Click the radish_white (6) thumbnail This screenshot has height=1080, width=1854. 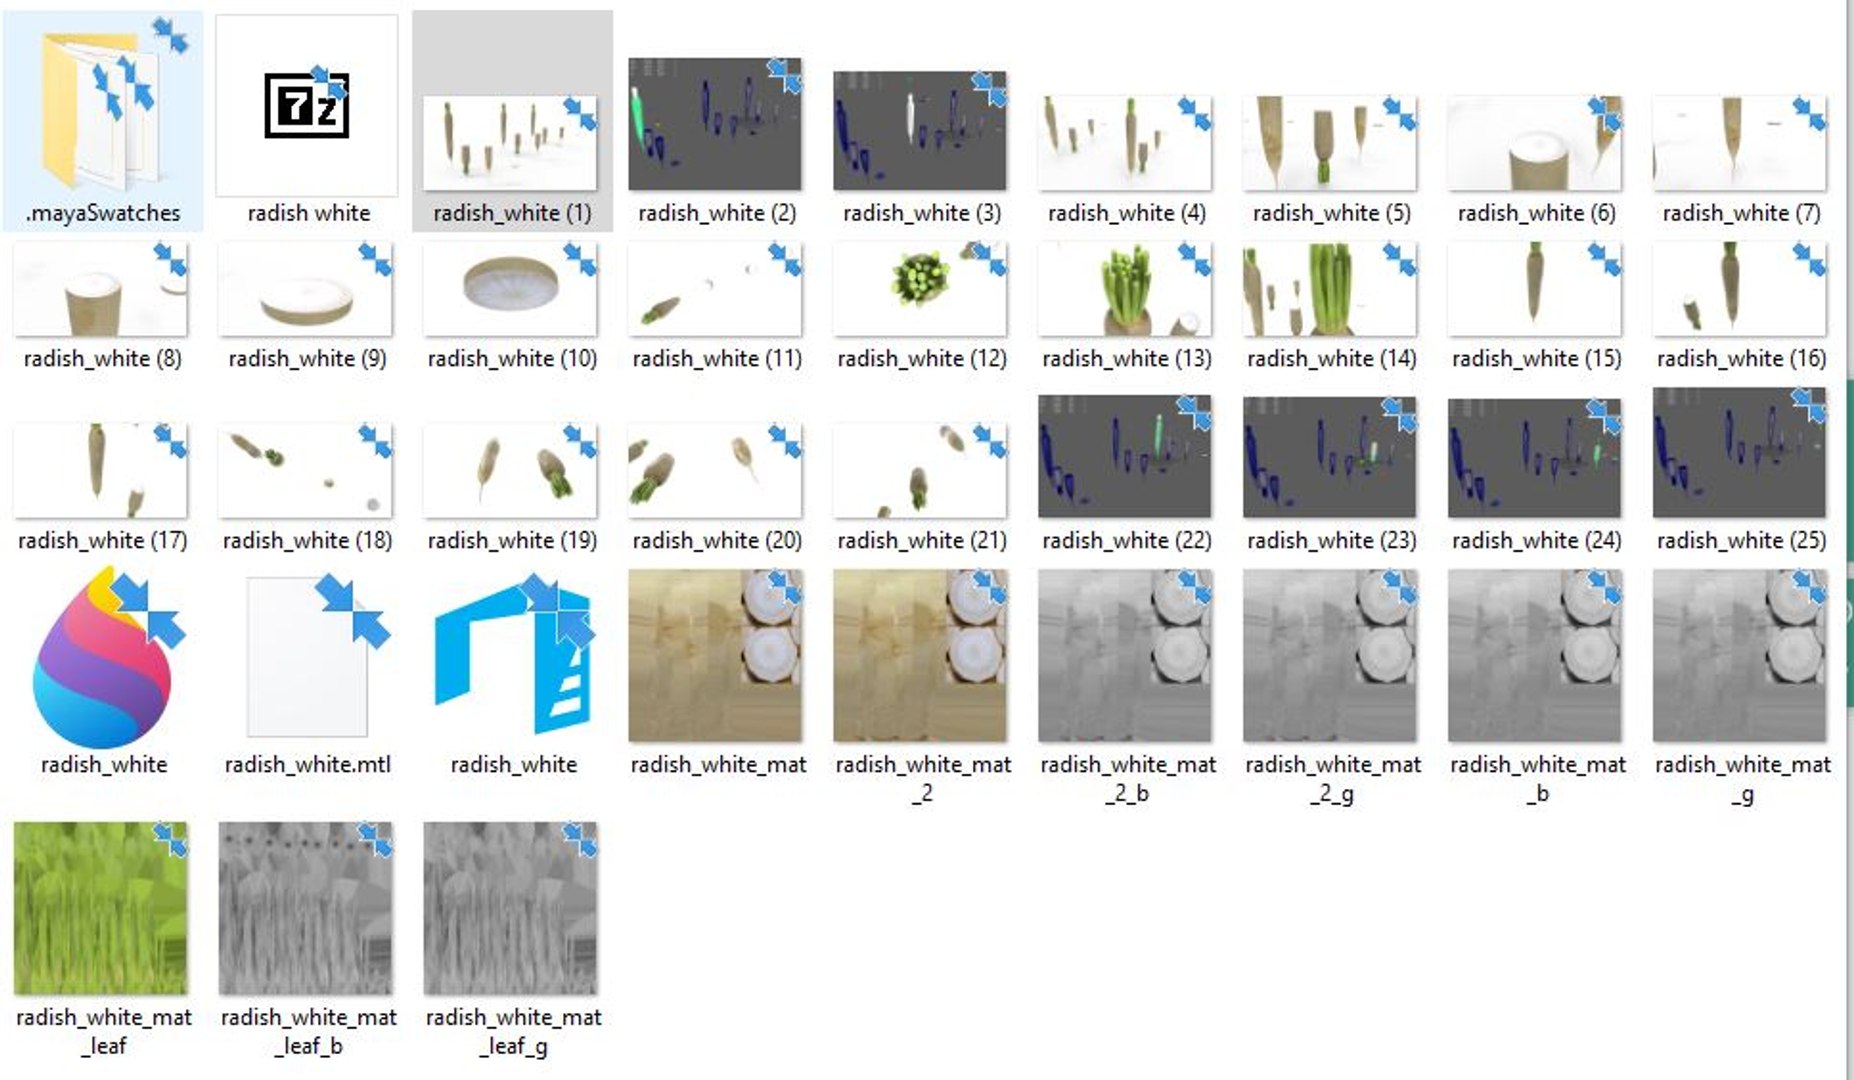pos(1535,142)
